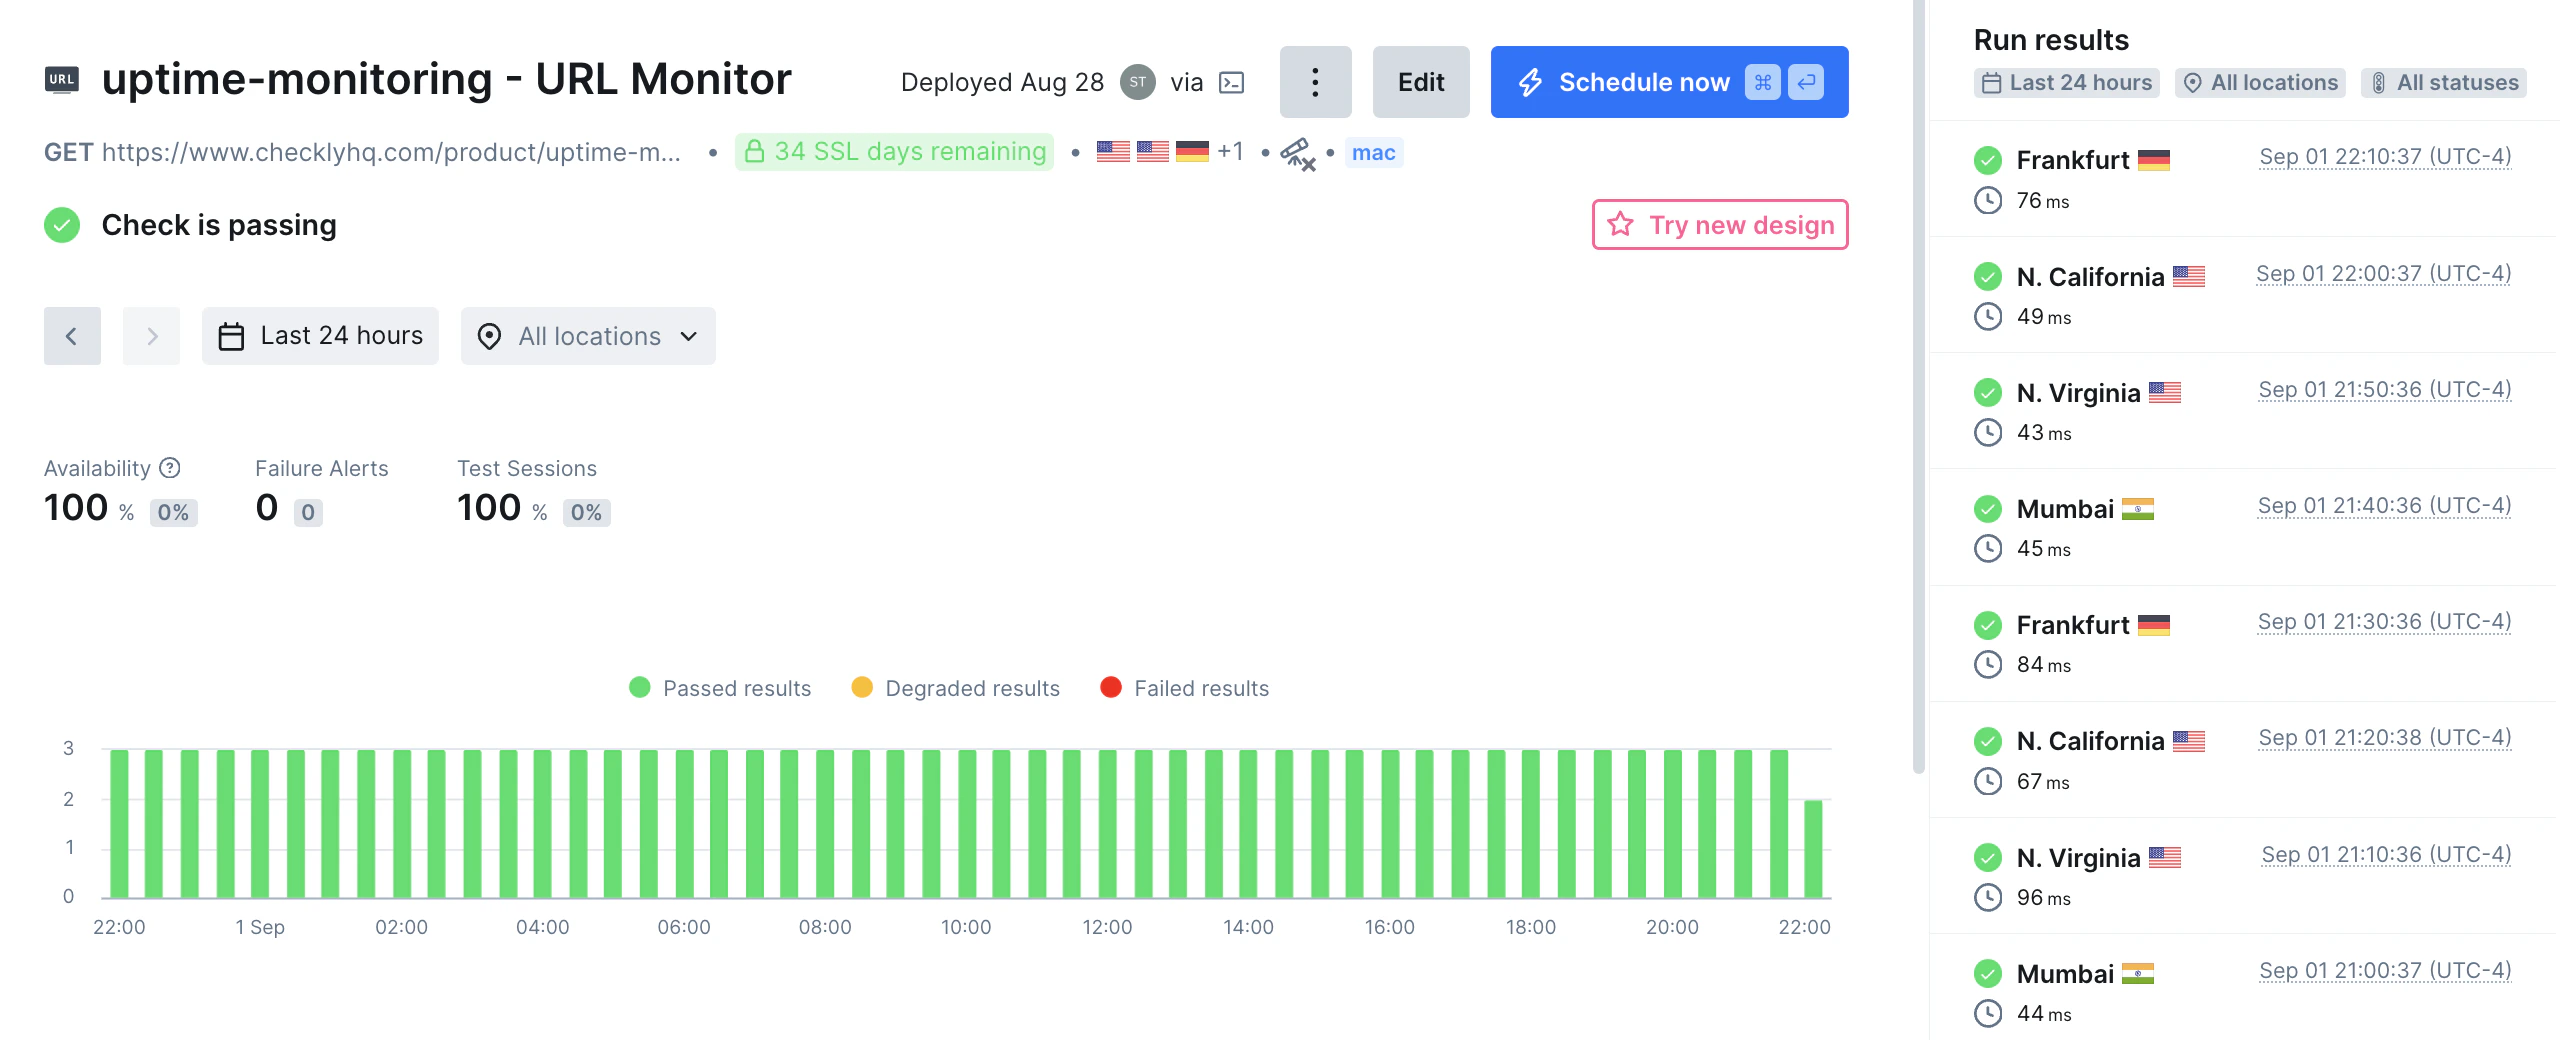Click the terminal deployment icon next to via

[1232, 82]
